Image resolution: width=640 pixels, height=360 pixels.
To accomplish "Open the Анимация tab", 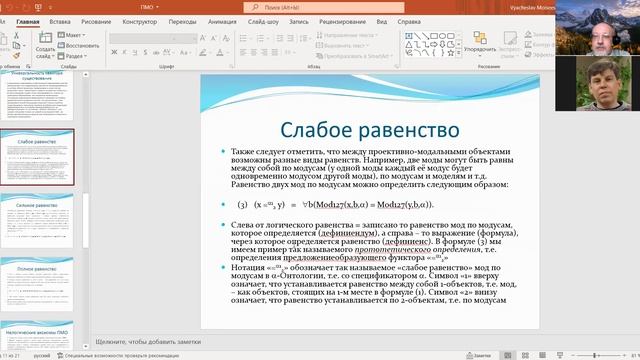I will click(x=222, y=22).
